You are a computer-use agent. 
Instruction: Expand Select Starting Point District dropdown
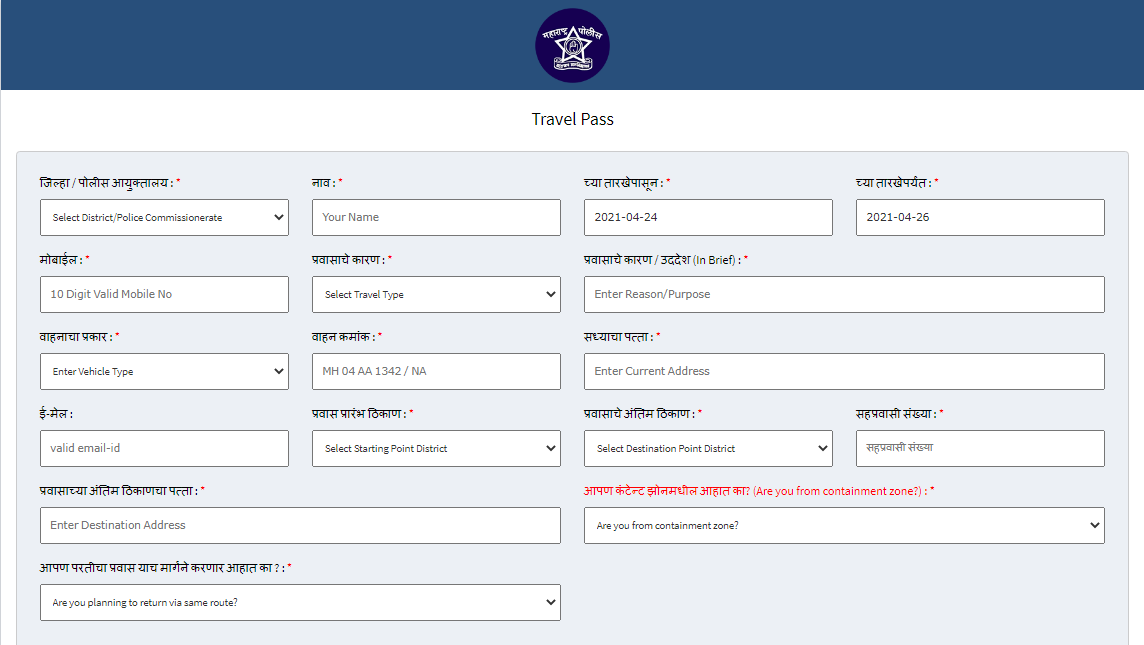click(x=436, y=448)
